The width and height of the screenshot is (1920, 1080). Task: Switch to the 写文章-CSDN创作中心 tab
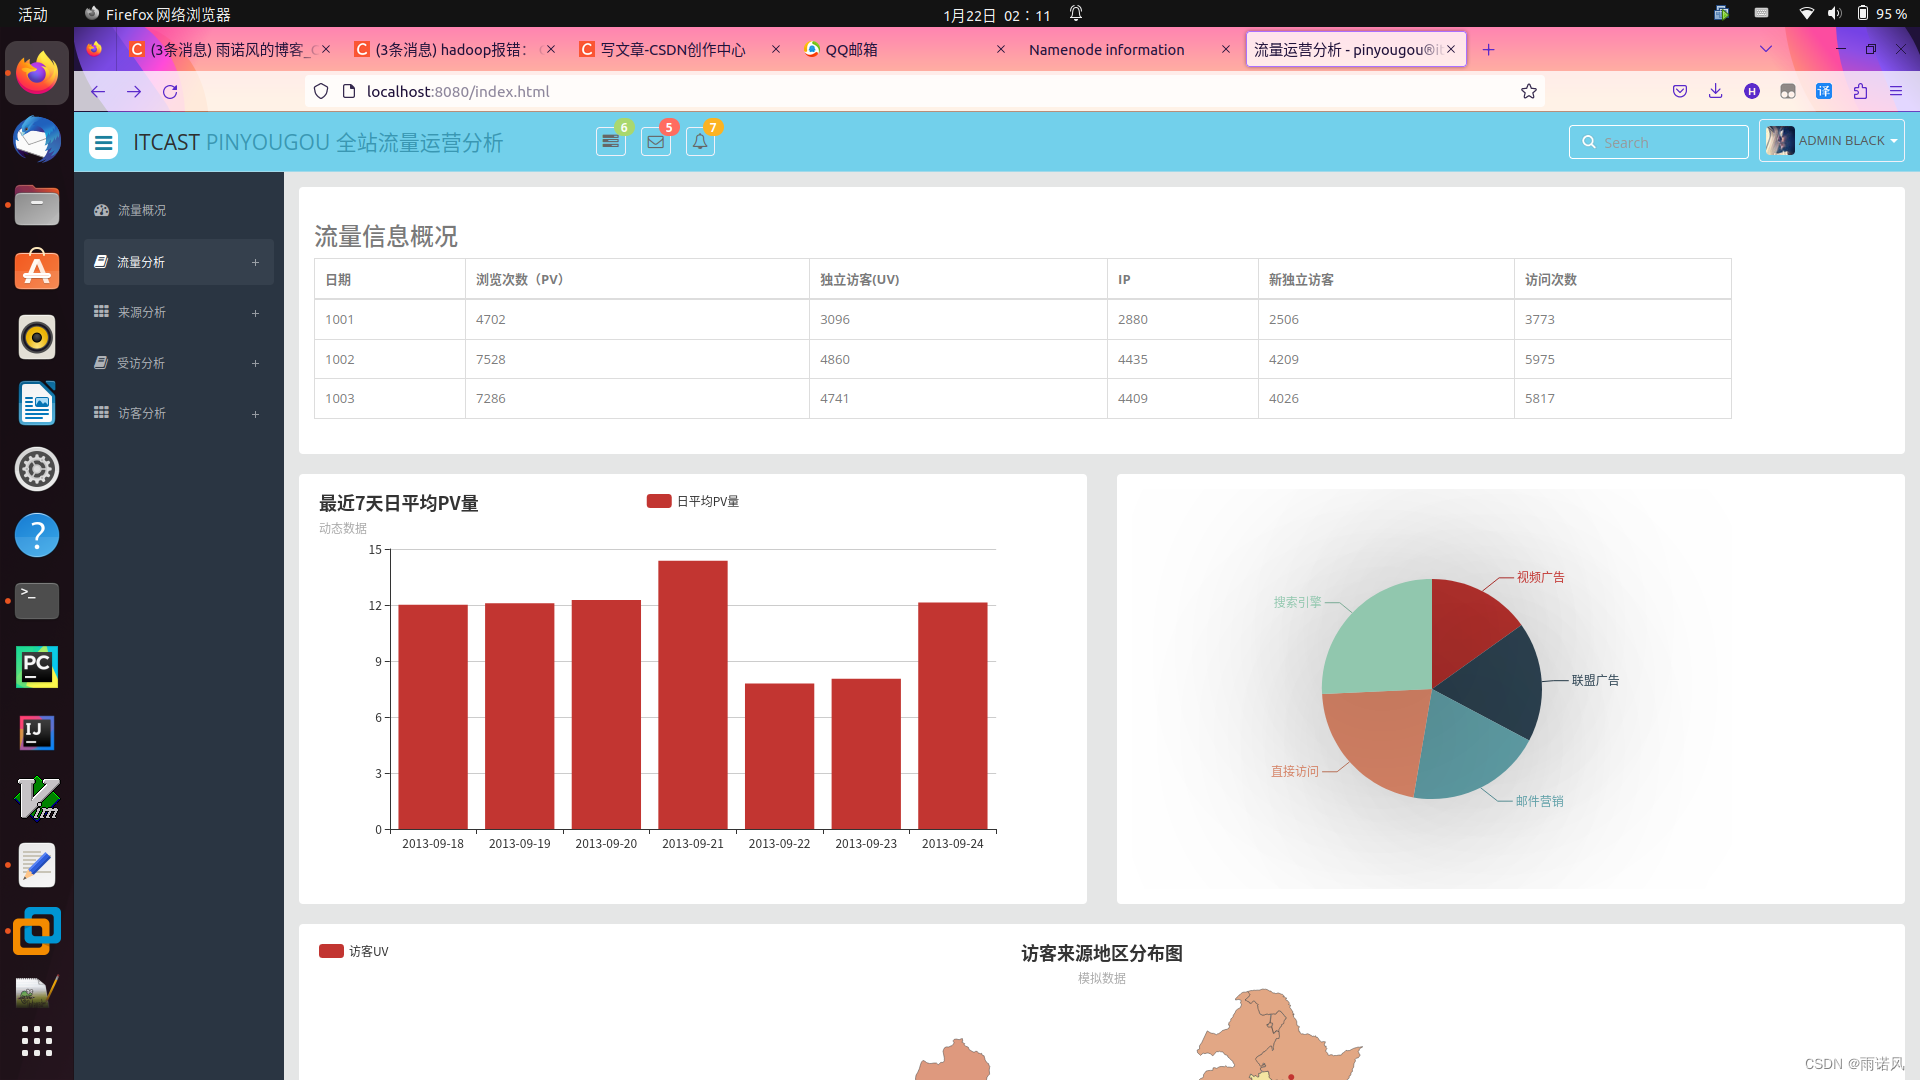[x=674, y=49]
